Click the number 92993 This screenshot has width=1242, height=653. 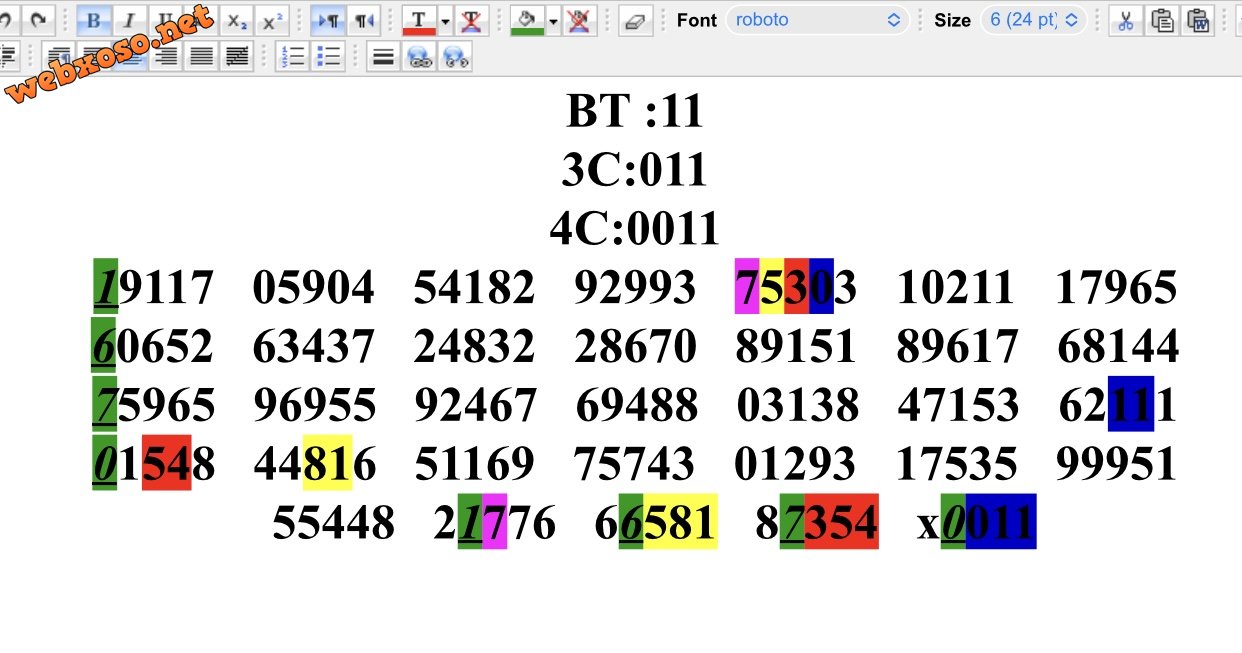click(635, 288)
